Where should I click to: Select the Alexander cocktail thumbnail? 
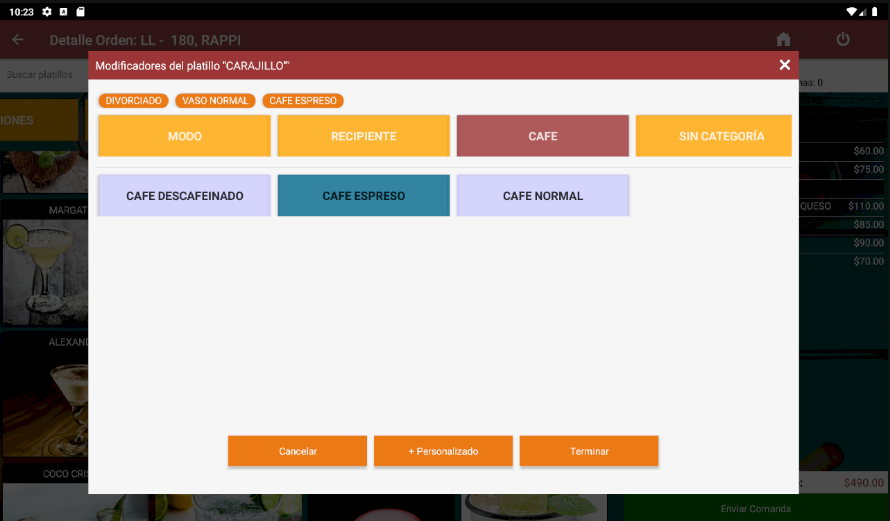pos(45,403)
